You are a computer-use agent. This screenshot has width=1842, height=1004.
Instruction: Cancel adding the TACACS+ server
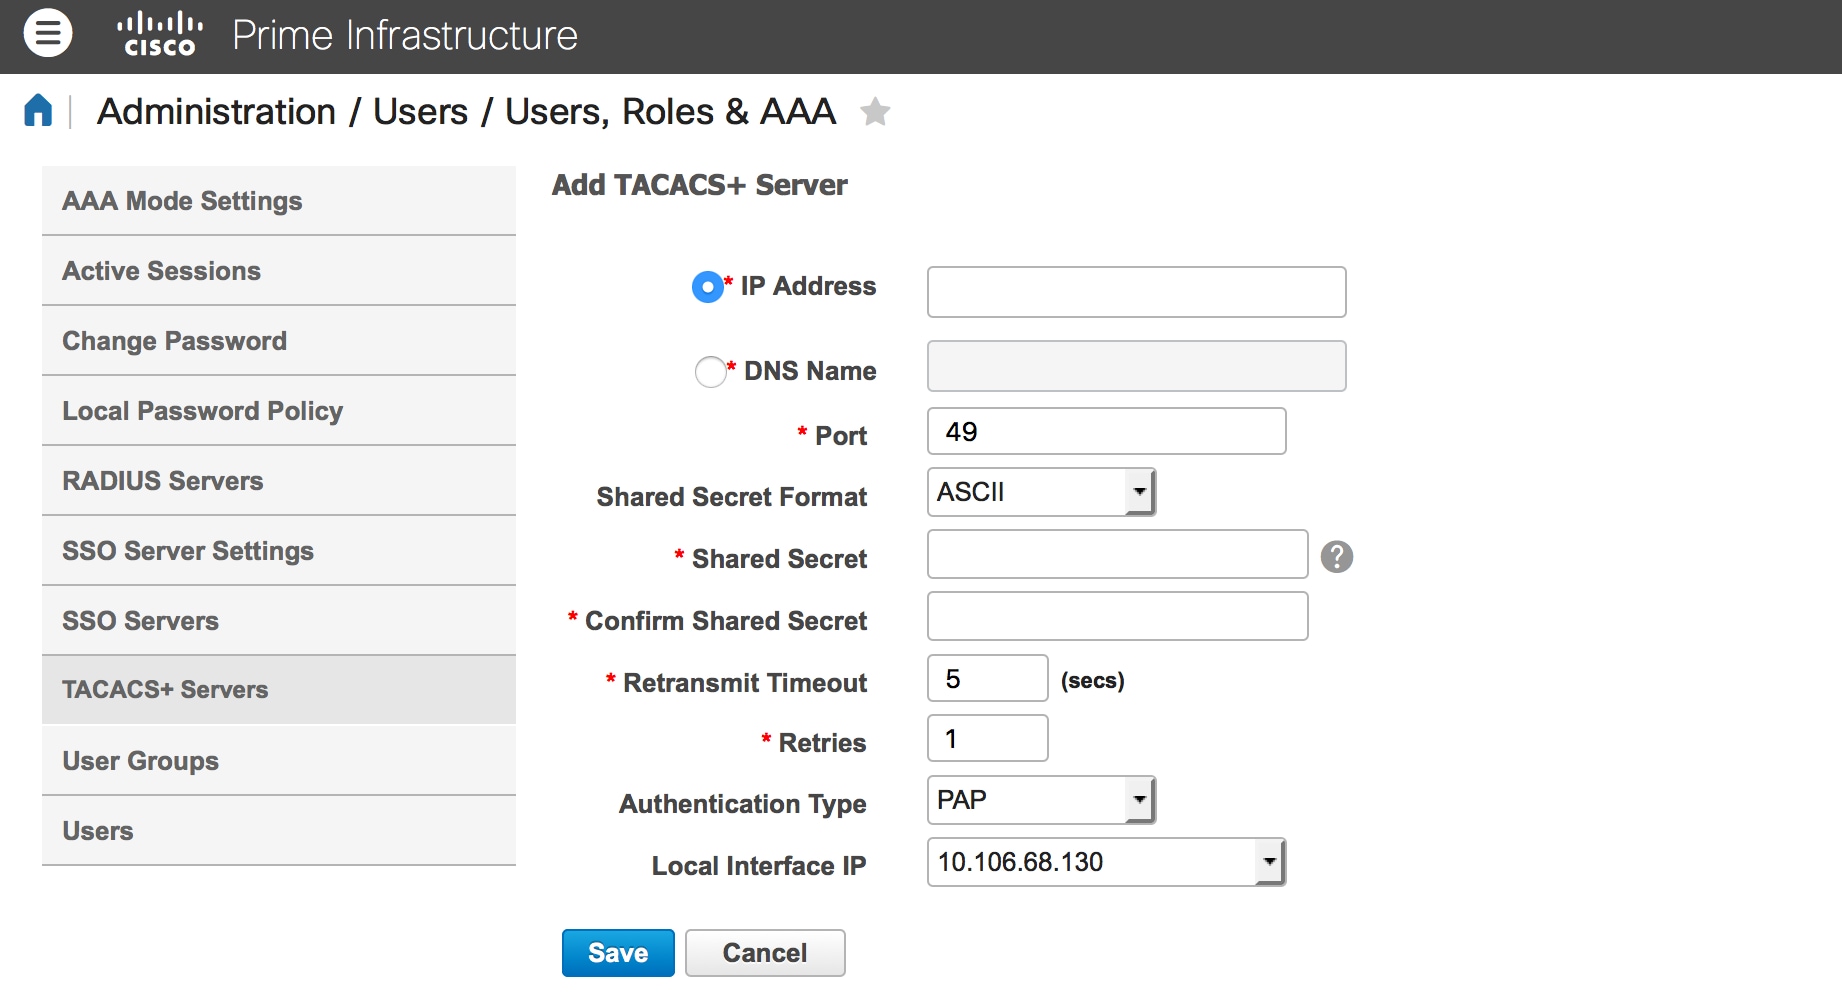[x=765, y=953]
